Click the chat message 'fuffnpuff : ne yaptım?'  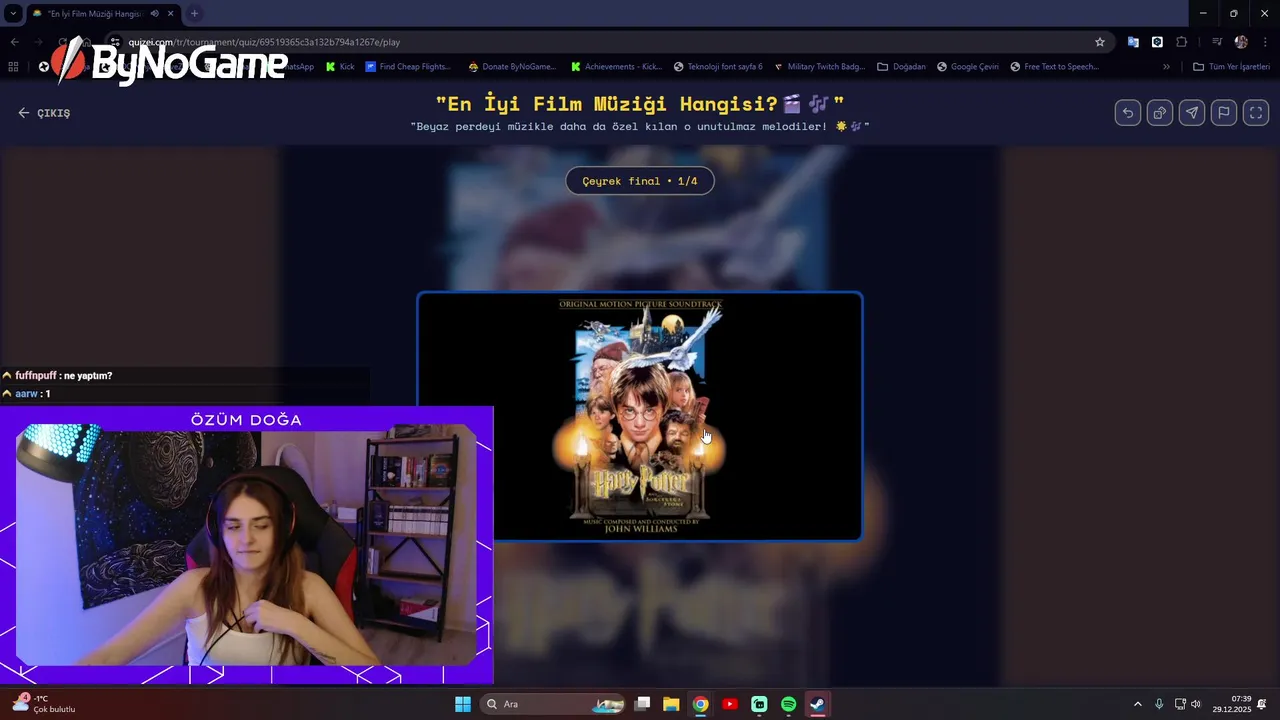pyautogui.click(x=64, y=376)
